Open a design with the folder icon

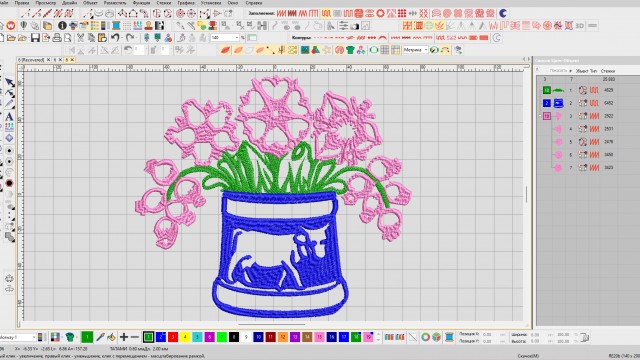11,38
